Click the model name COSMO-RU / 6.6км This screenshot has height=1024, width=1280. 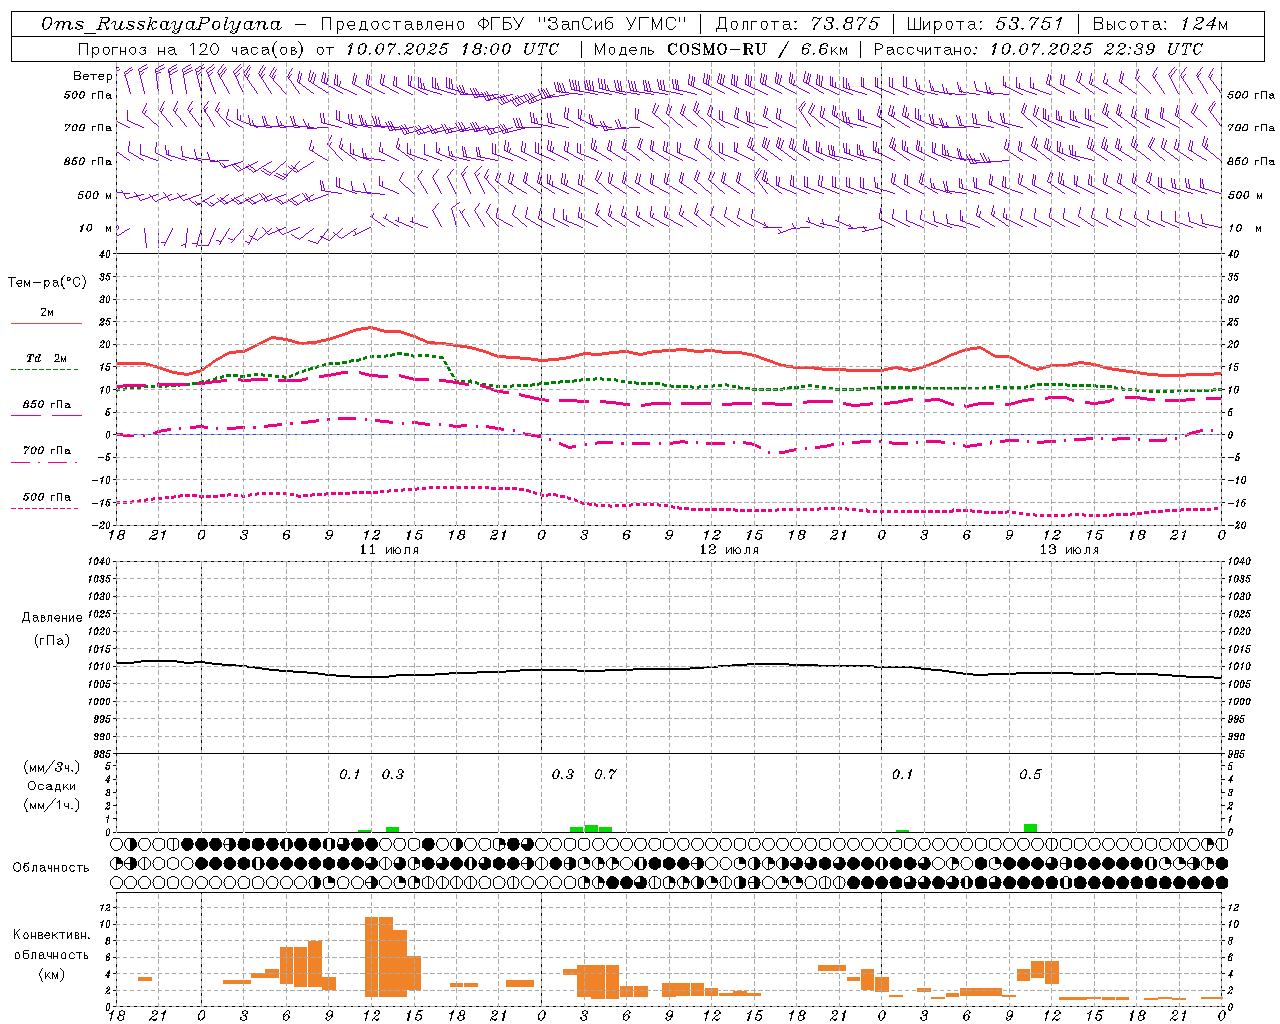[758, 49]
